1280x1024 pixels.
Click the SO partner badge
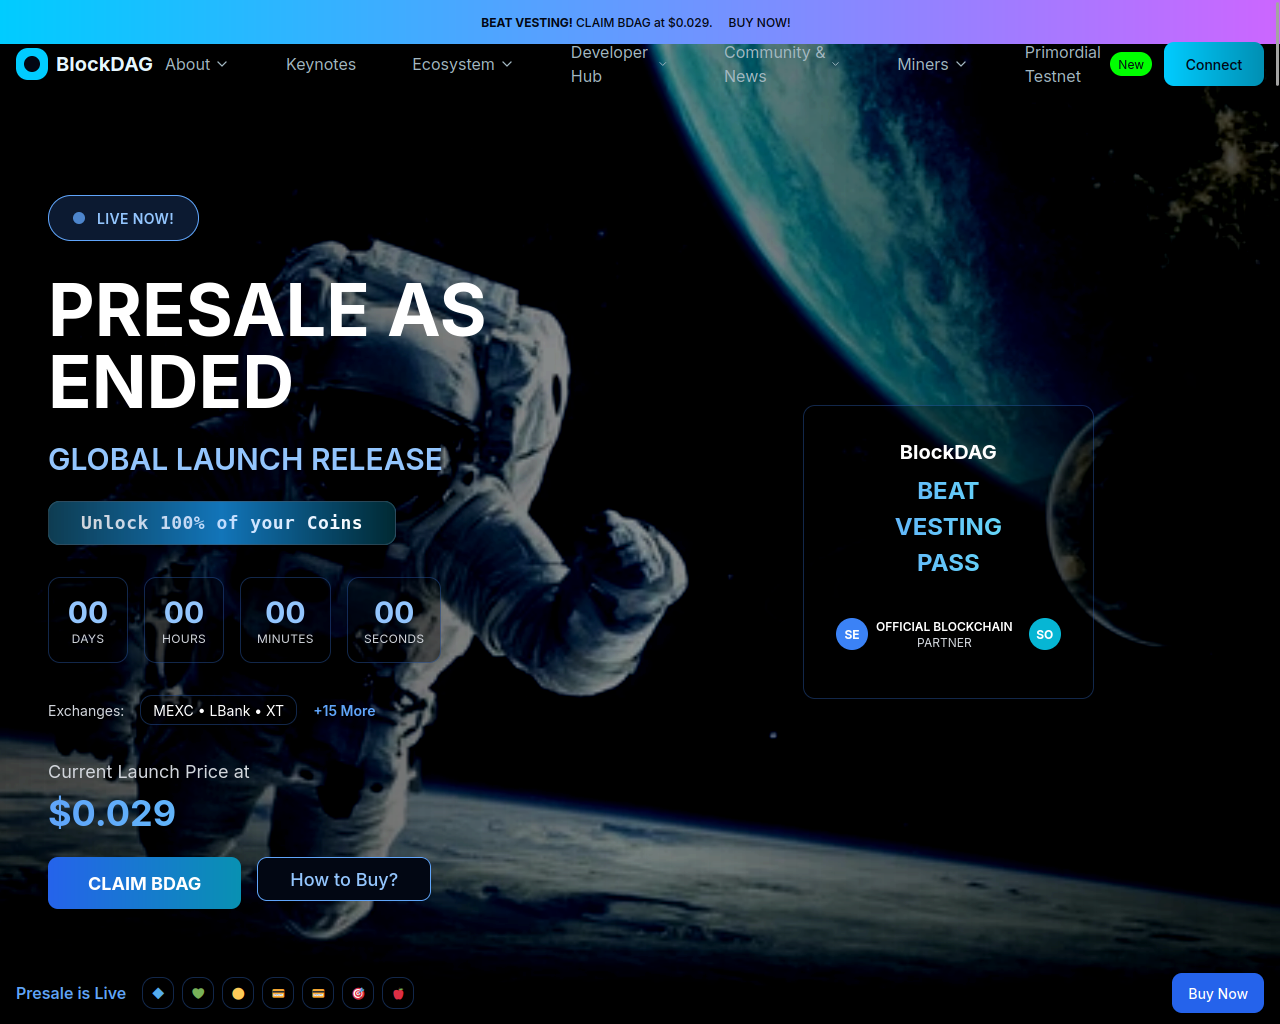click(x=1045, y=634)
